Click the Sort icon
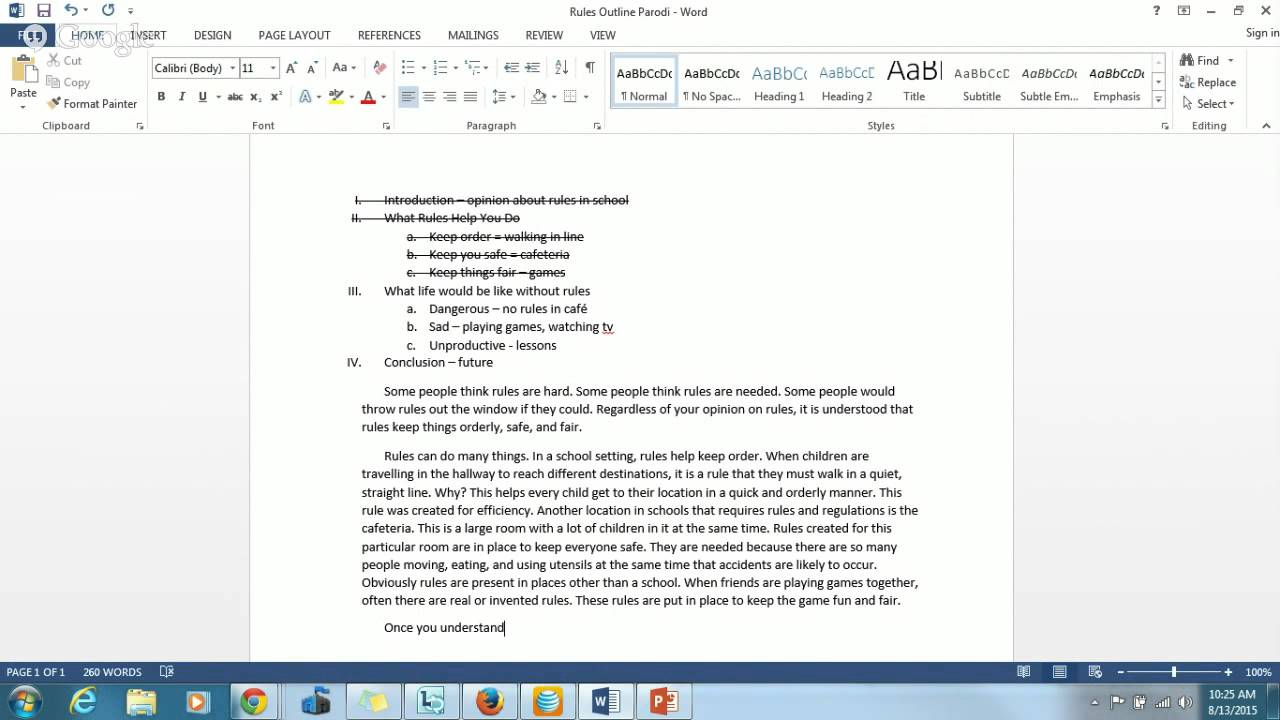Image resolution: width=1280 pixels, height=720 pixels. tap(561, 68)
